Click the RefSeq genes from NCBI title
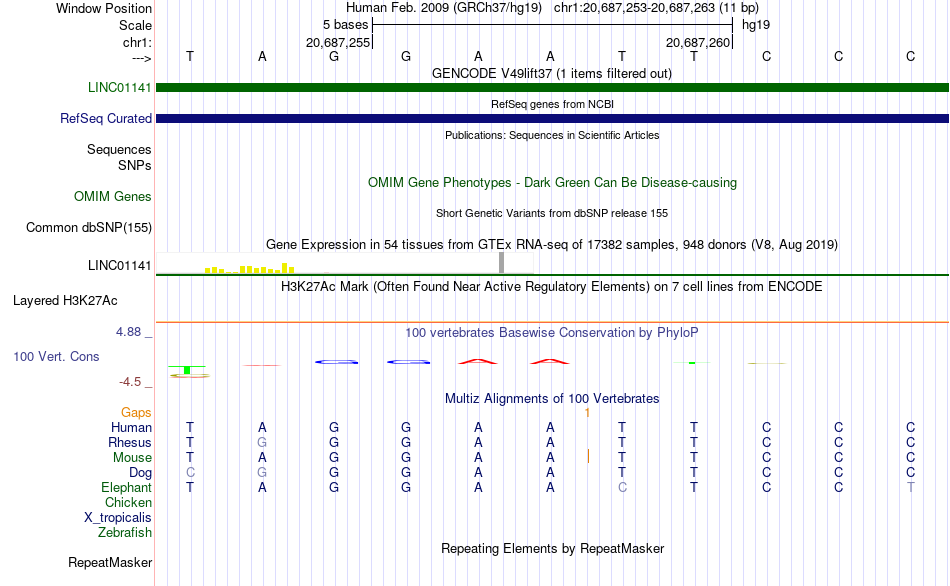The image size is (950, 586). pyautogui.click(x=552, y=104)
